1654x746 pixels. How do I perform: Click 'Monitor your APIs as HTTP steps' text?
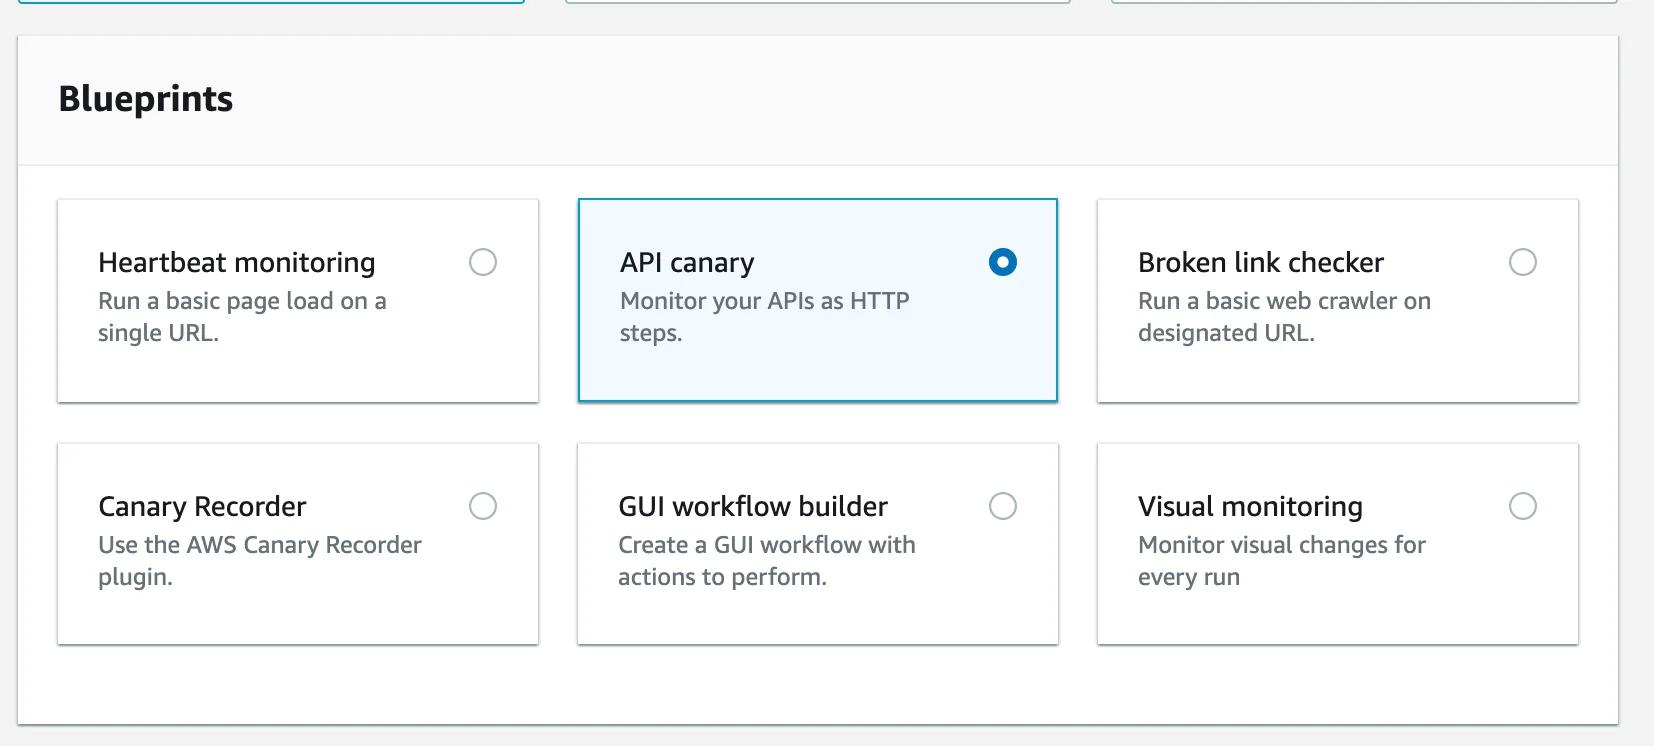click(765, 317)
